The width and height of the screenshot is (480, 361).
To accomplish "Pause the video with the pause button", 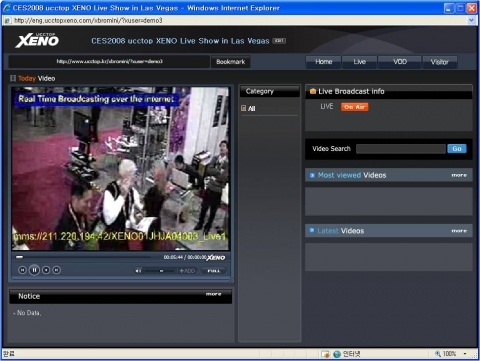I will 34,270.
